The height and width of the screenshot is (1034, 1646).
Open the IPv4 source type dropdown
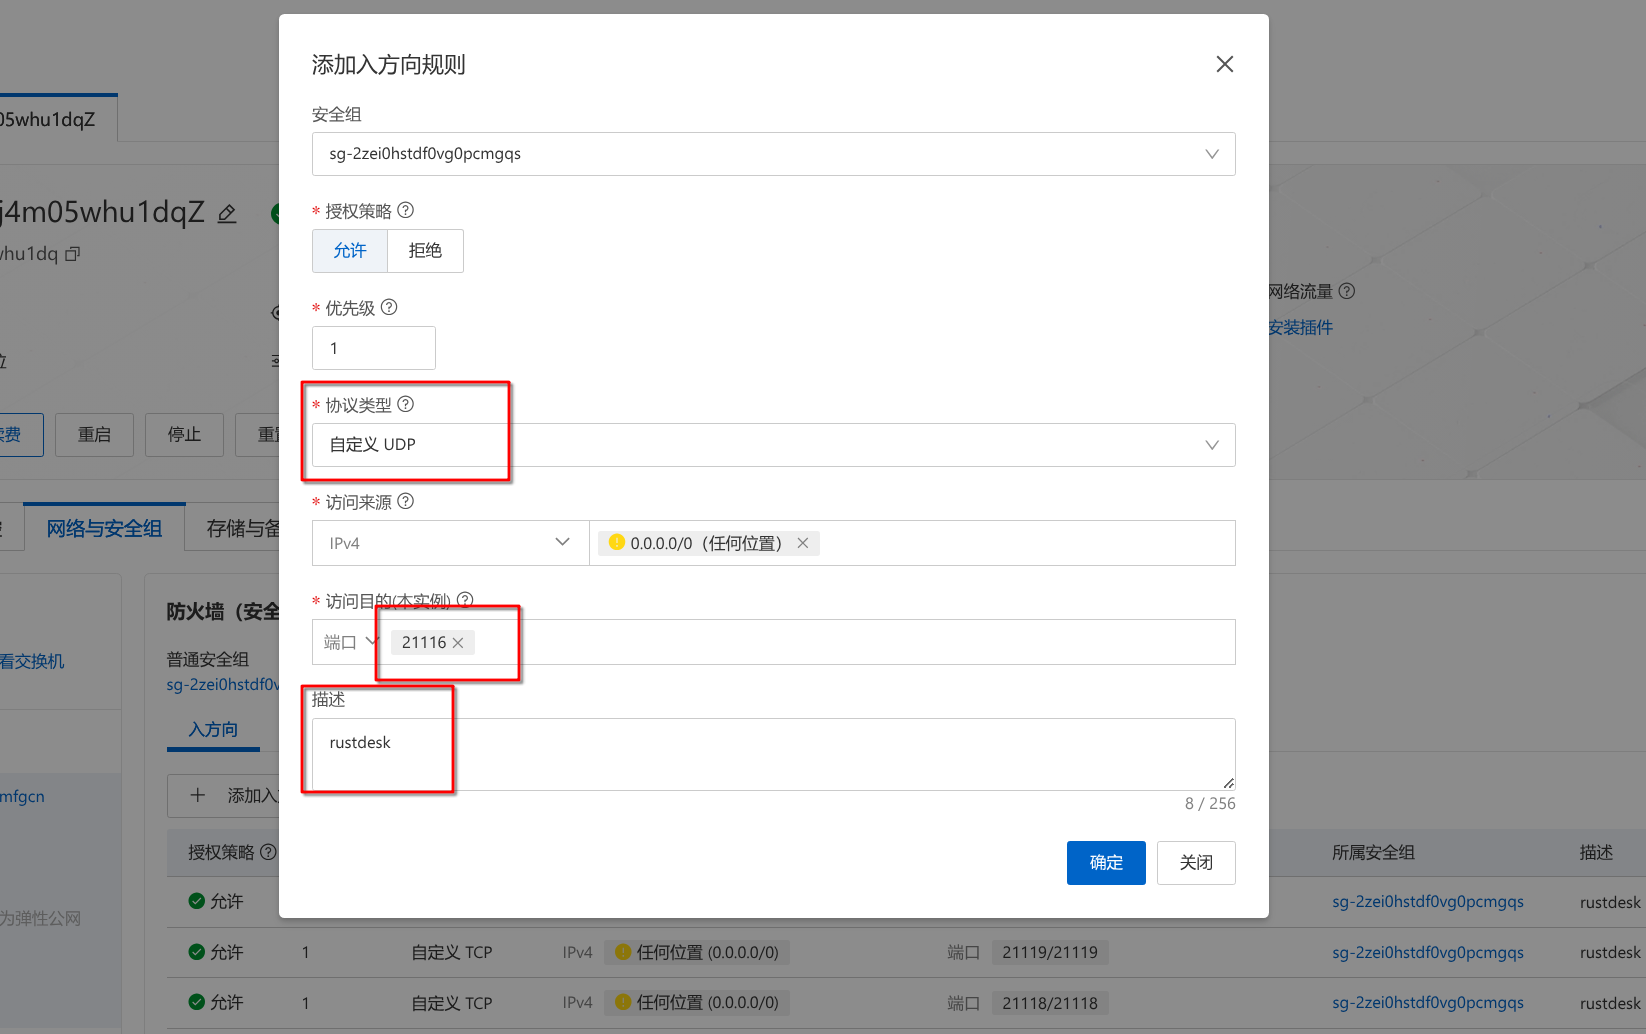(x=450, y=543)
